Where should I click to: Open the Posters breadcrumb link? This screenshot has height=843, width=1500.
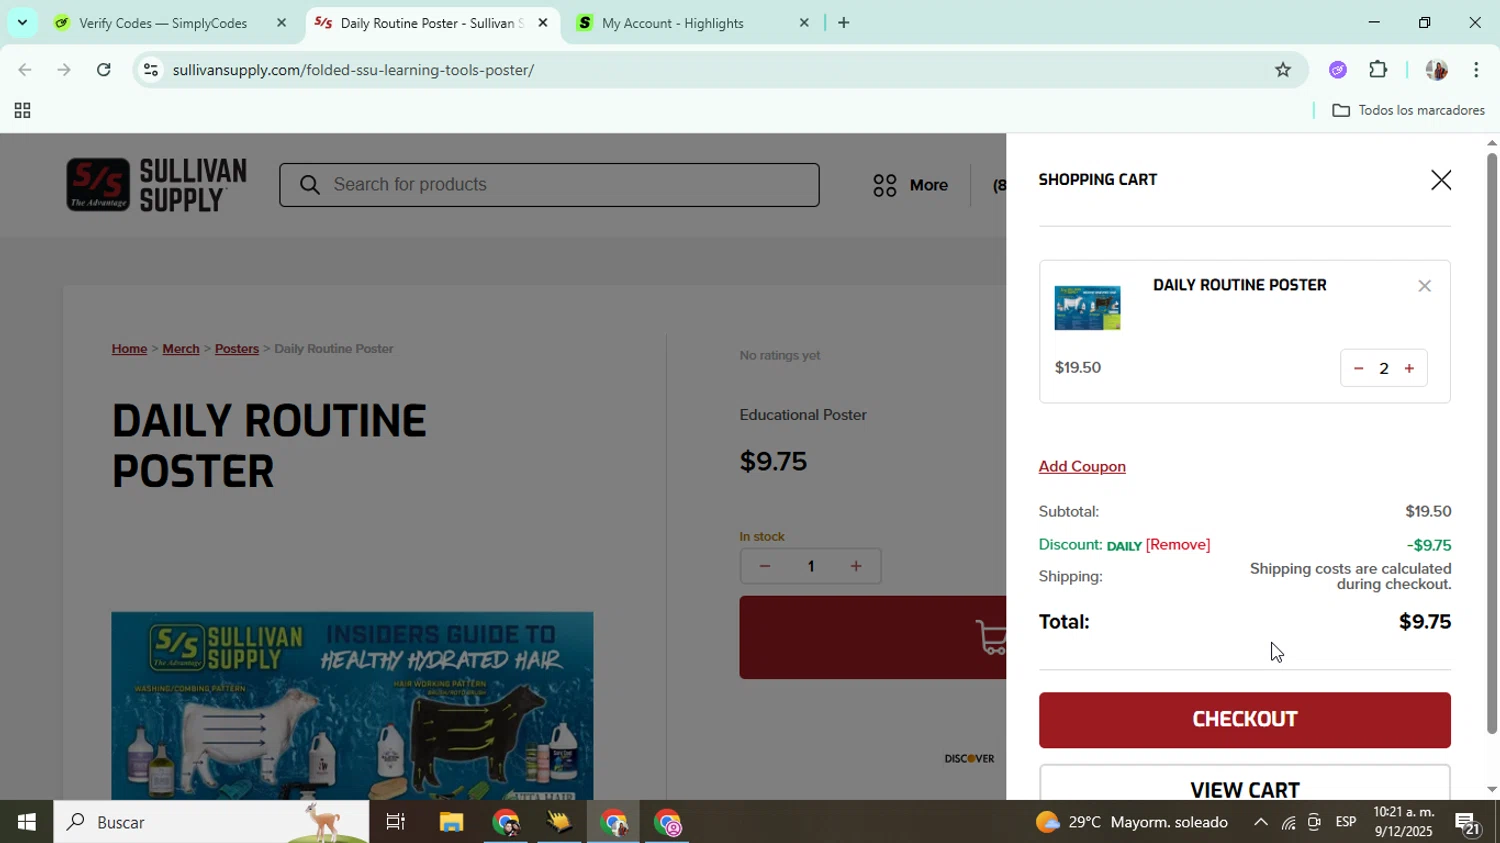[237, 349]
